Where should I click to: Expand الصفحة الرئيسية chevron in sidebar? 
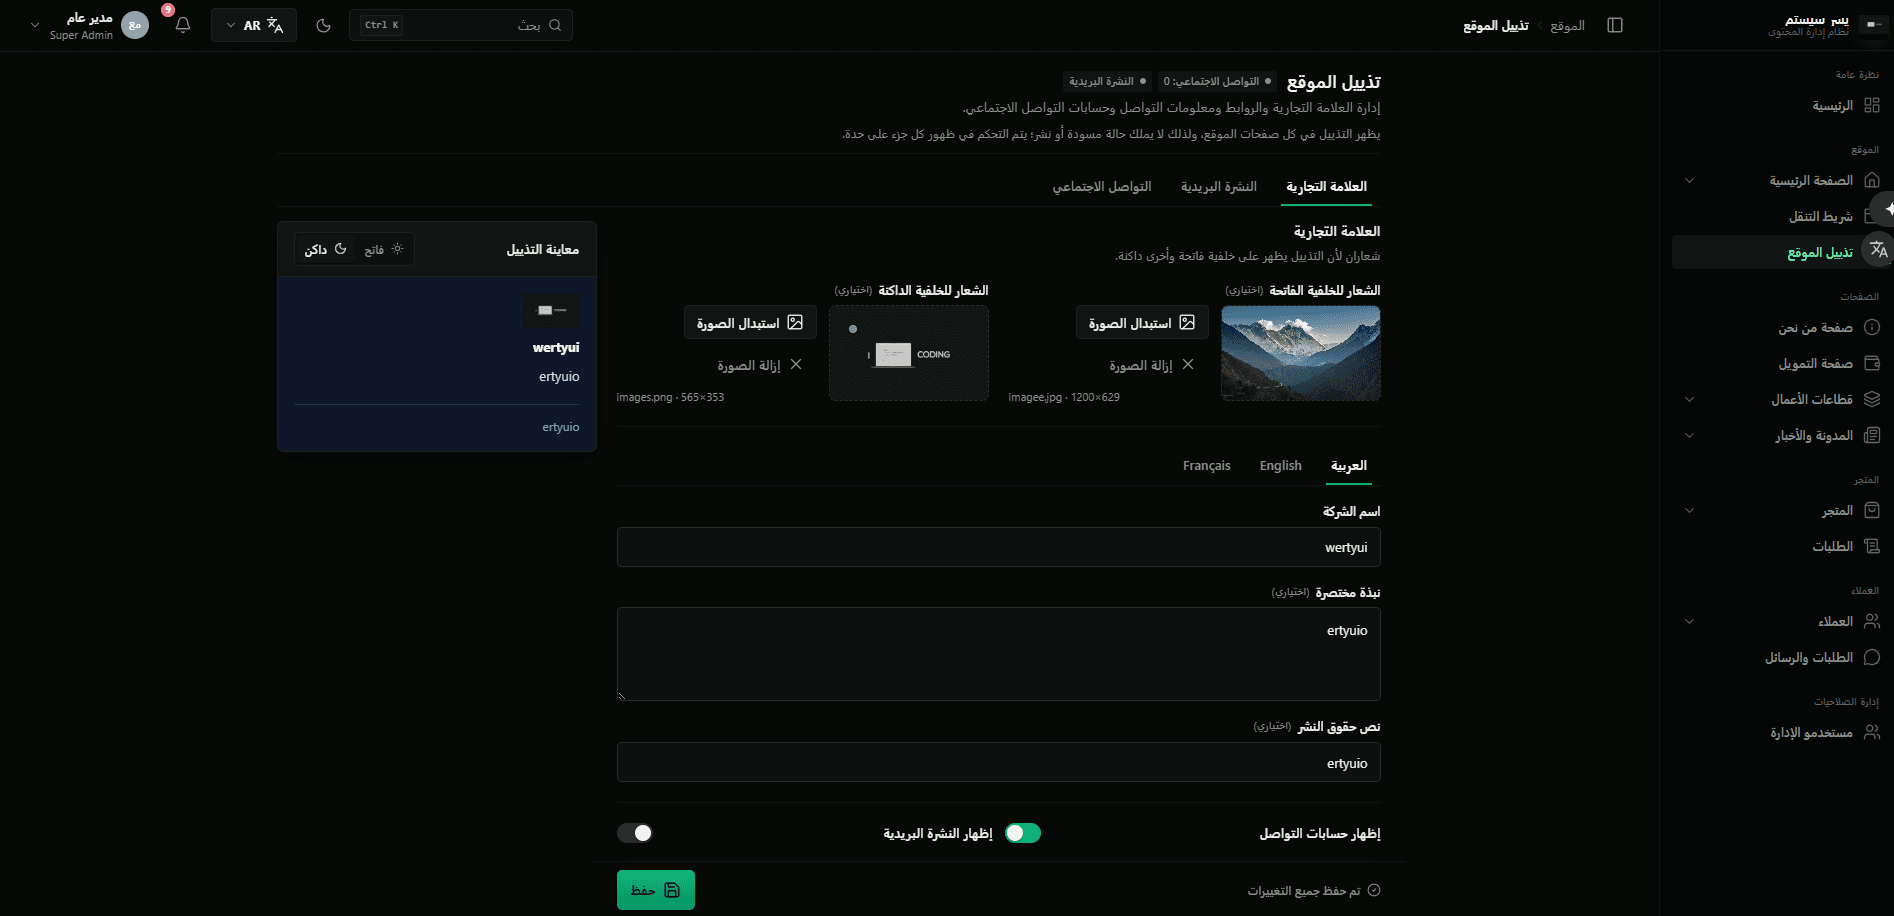(x=1689, y=180)
